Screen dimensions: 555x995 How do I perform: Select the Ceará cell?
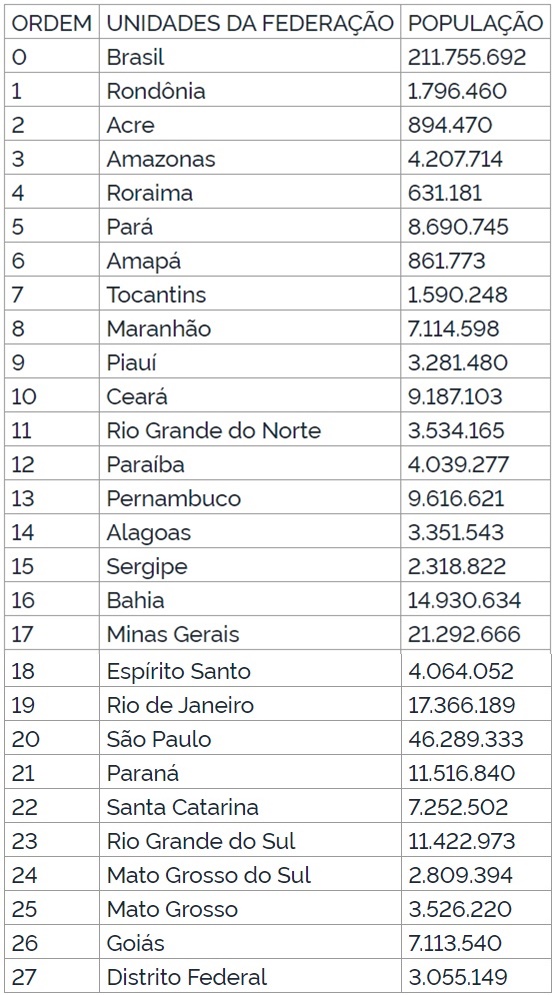[x=250, y=397]
